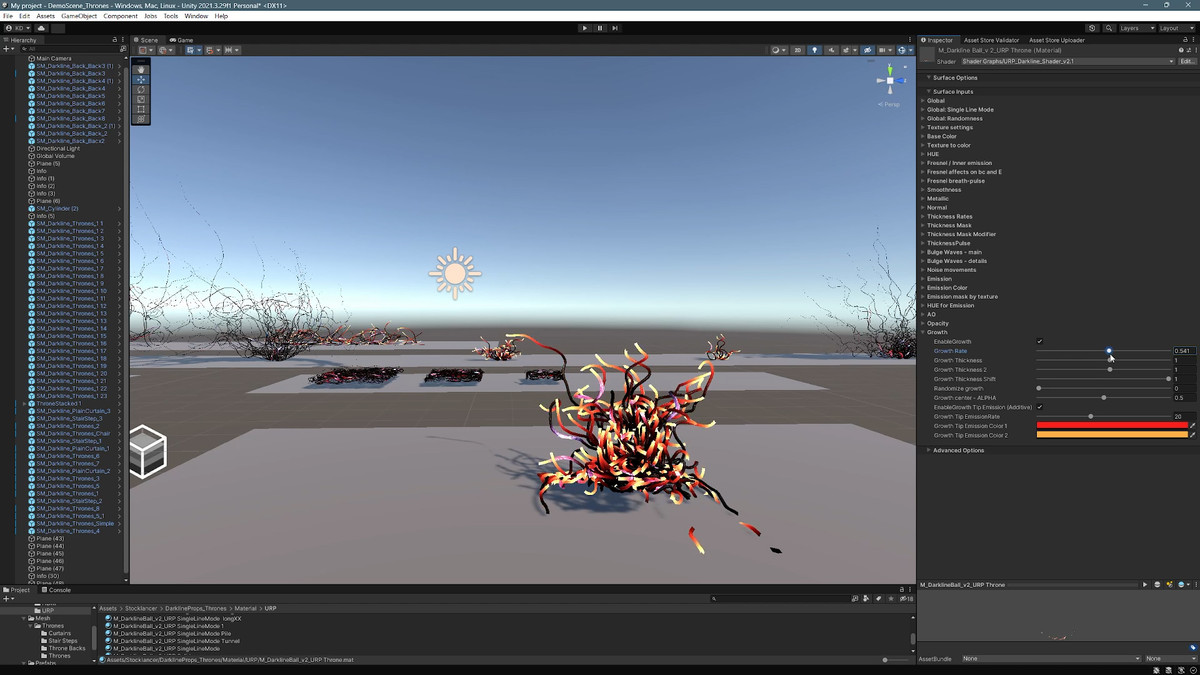
Task: Toggle 2D view mode in scene
Action: [797, 50]
